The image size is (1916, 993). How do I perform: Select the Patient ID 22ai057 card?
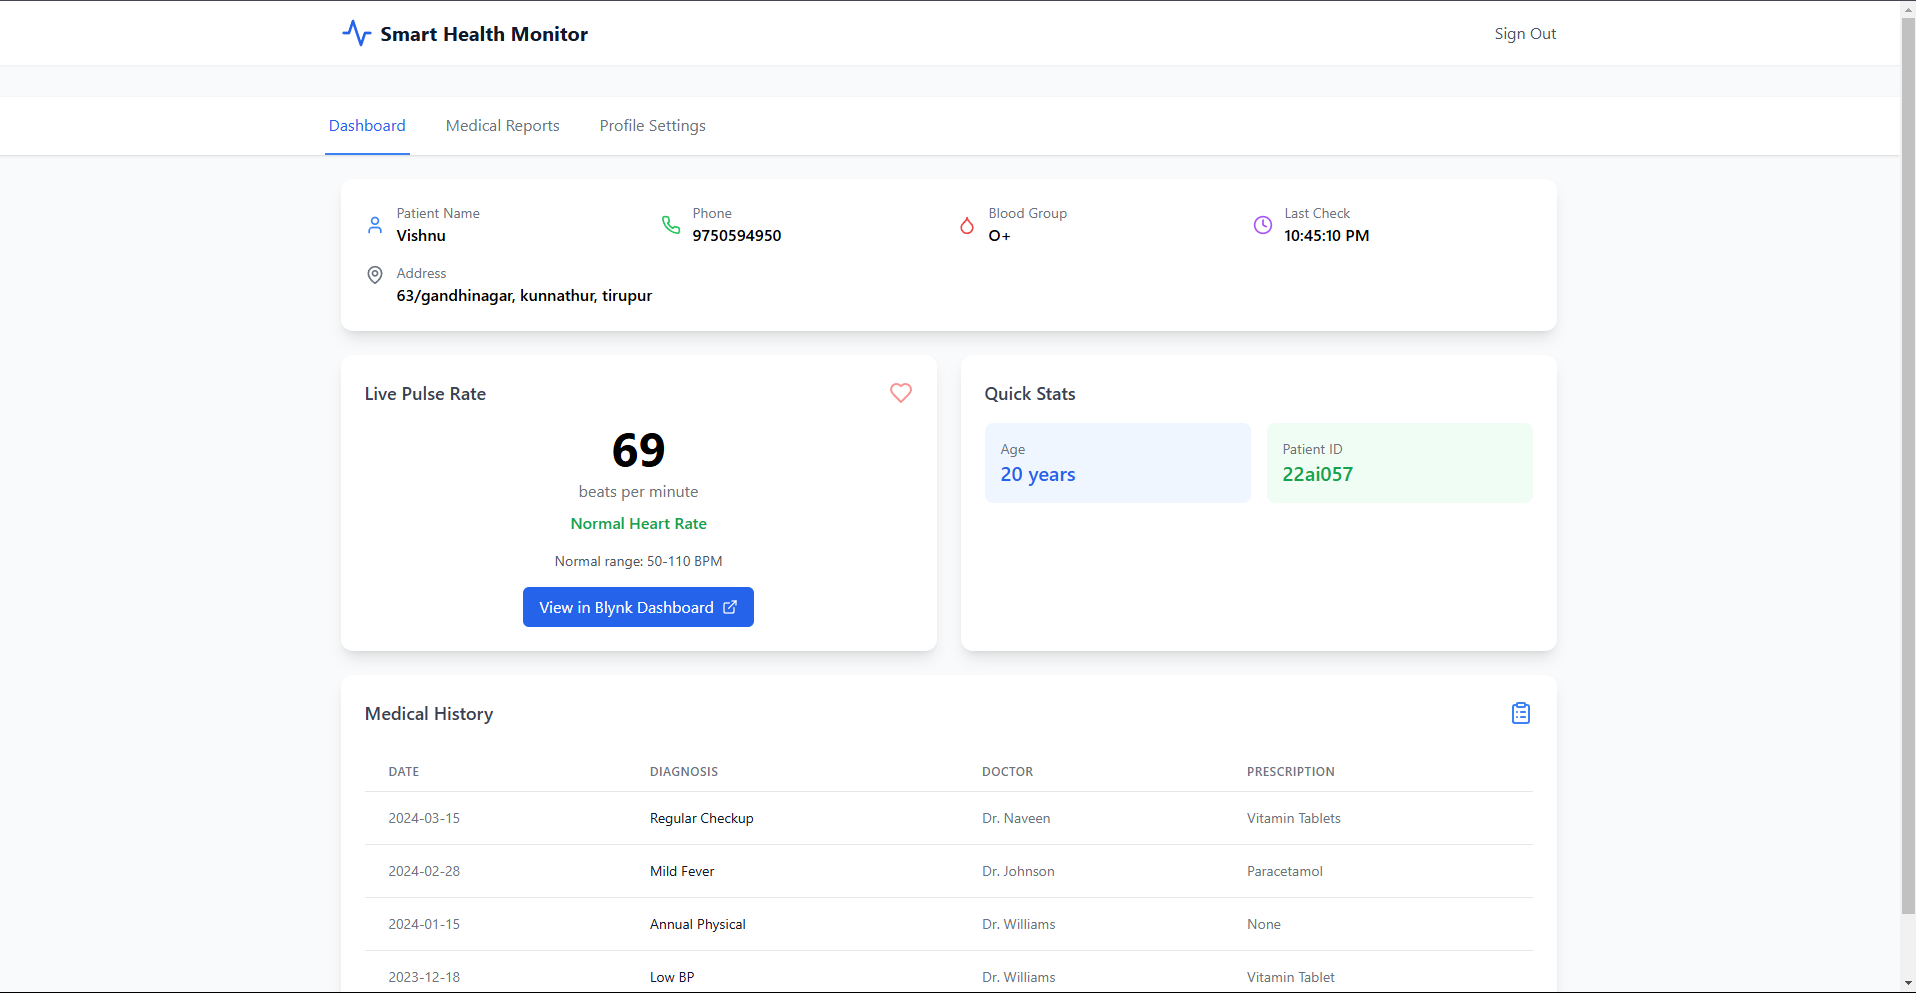coord(1399,463)
